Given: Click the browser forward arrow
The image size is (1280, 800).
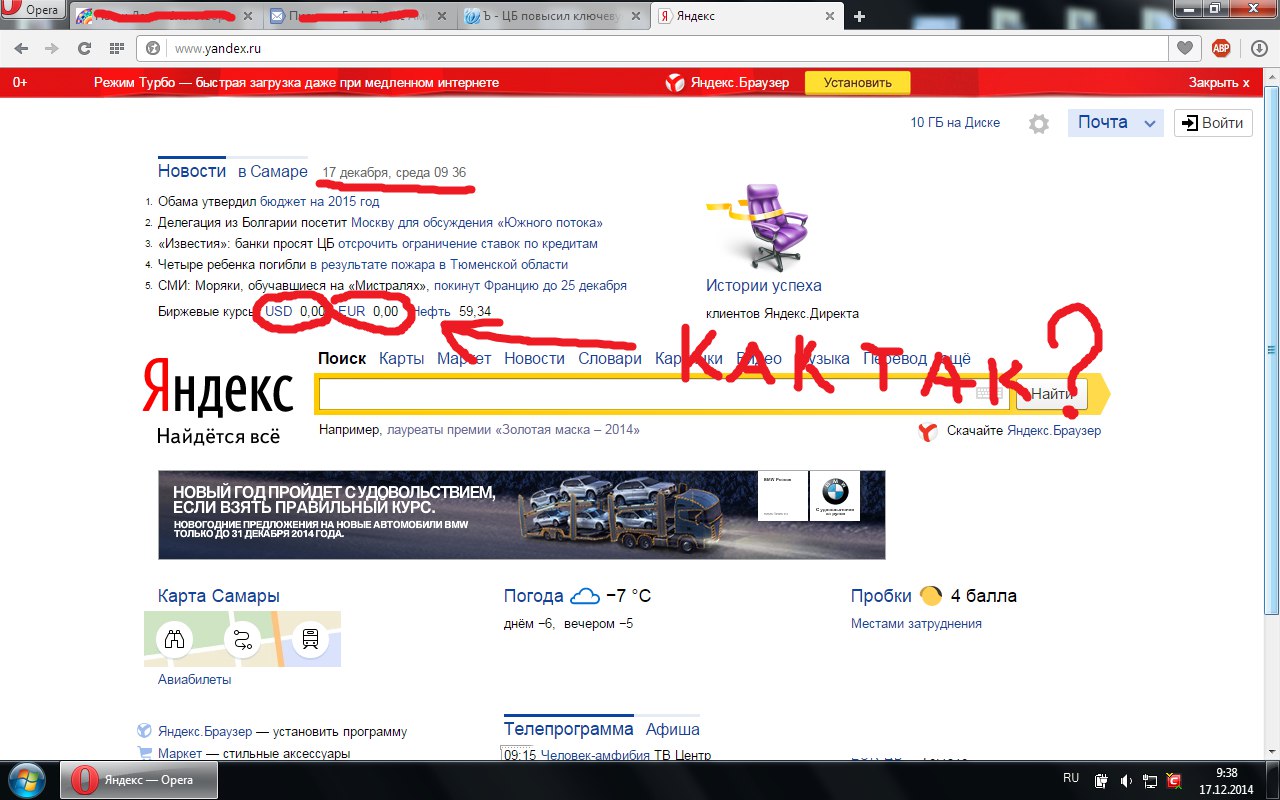Looking at the screenshot, I should 52,48.
